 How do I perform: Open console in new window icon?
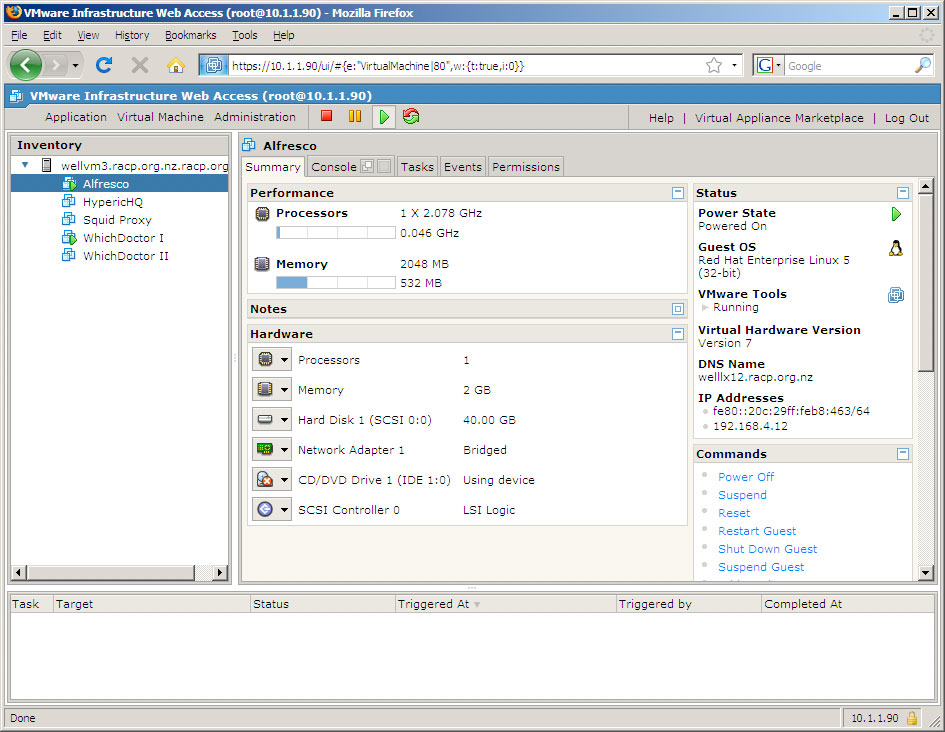367,166
